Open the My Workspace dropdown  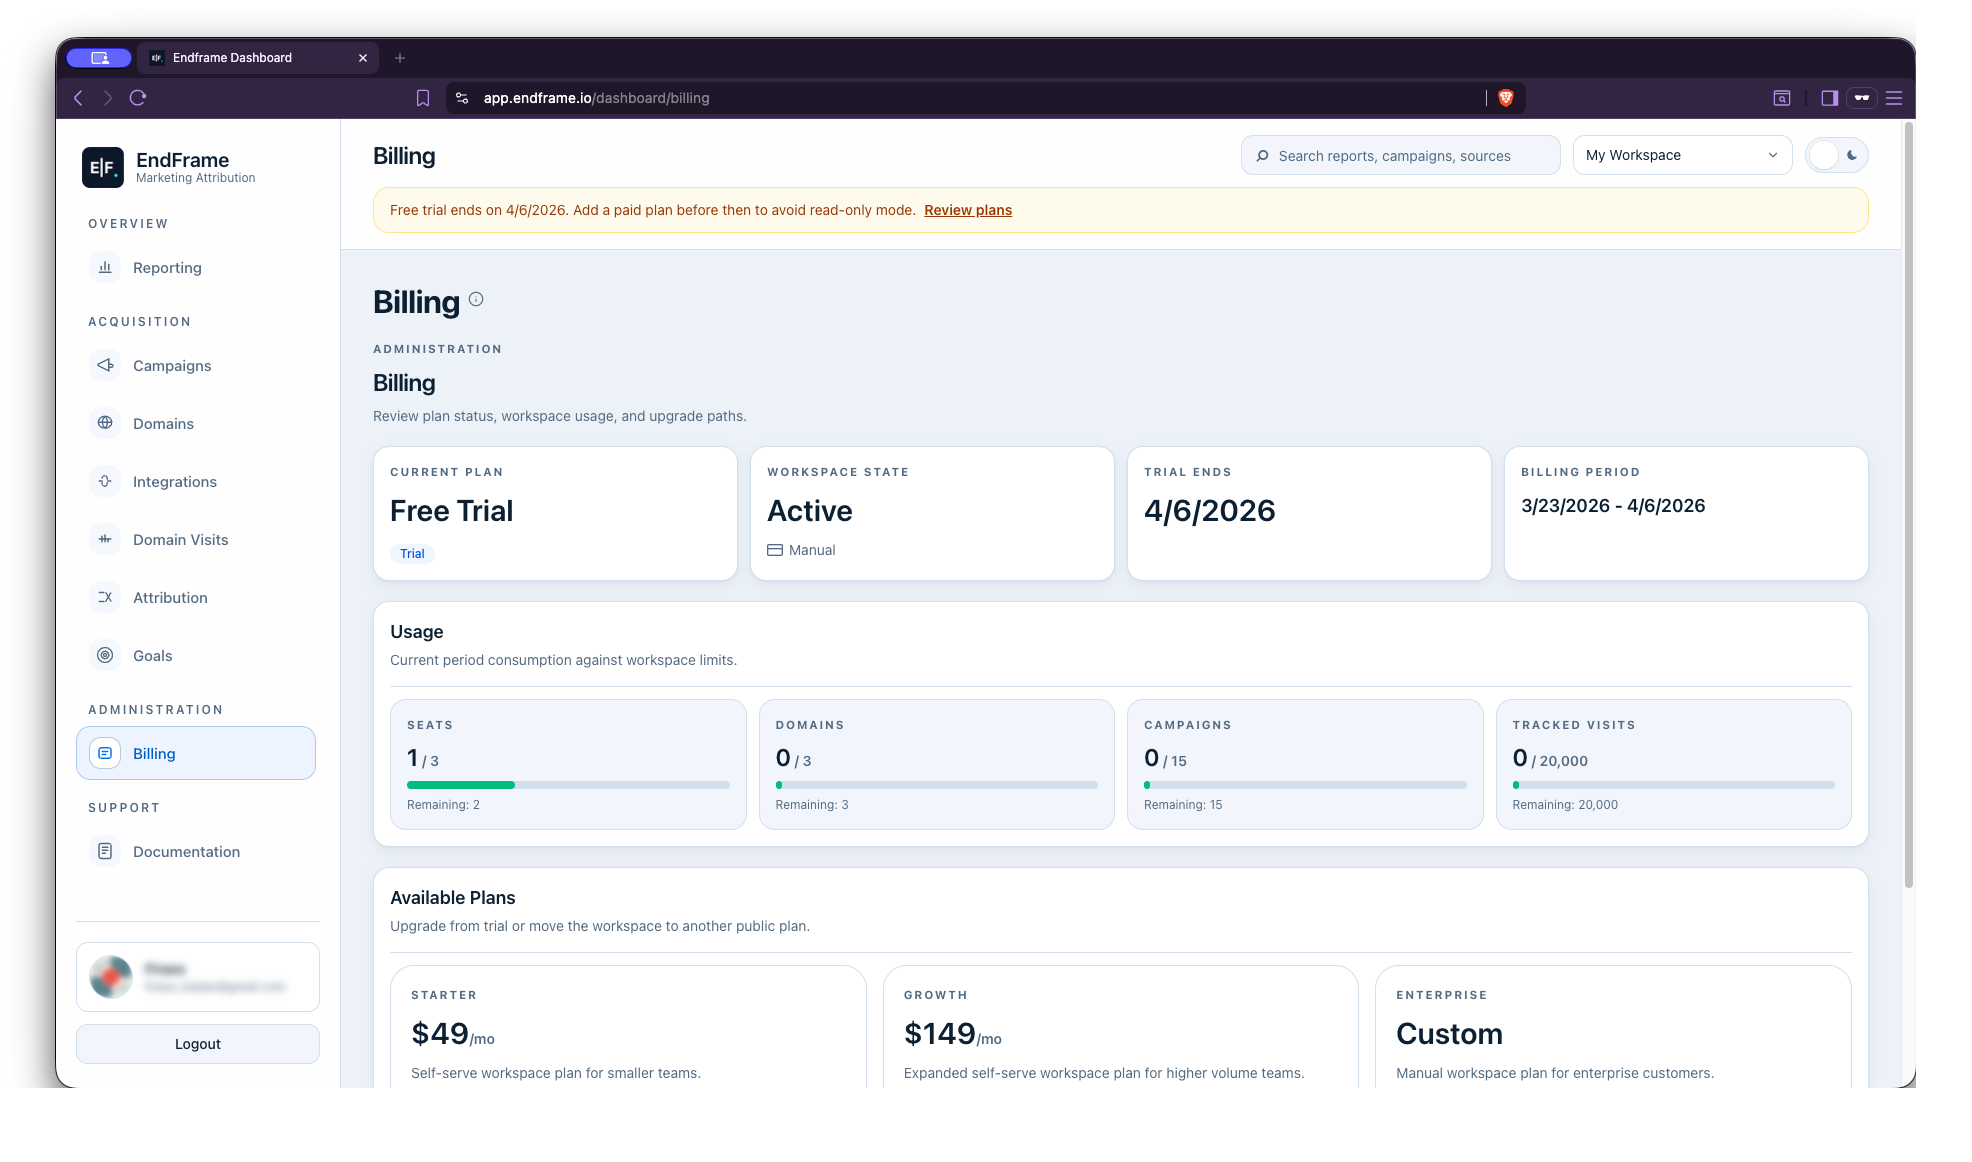click(x=1682, y=155)
